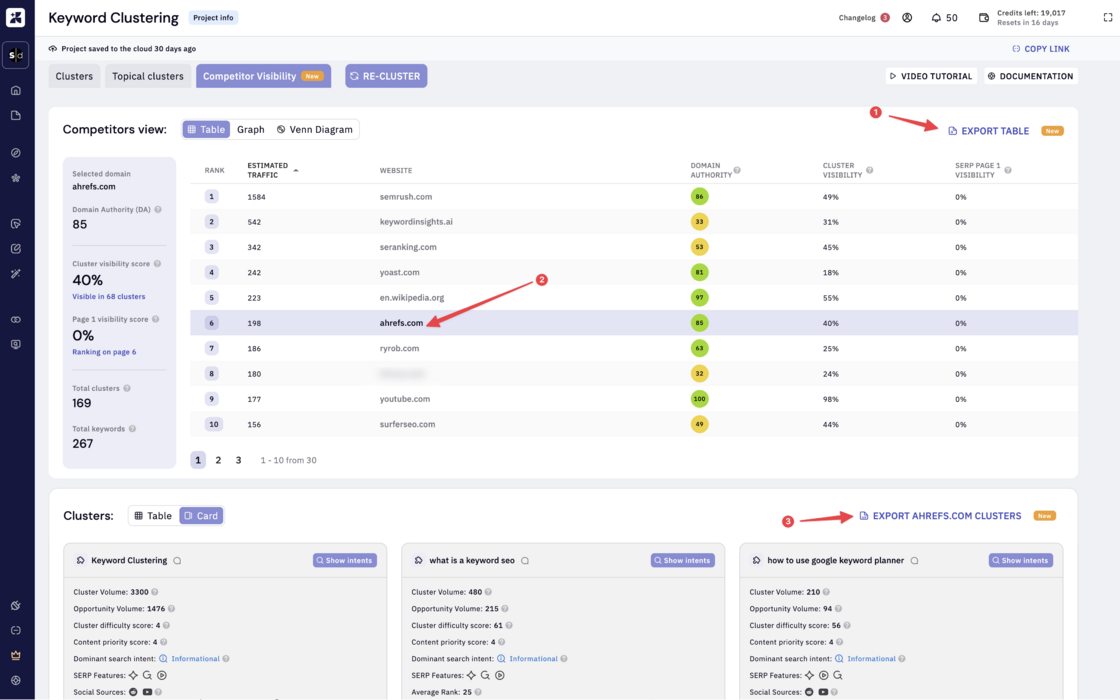Open VIDEO TUTORIAL

point(931,76)
